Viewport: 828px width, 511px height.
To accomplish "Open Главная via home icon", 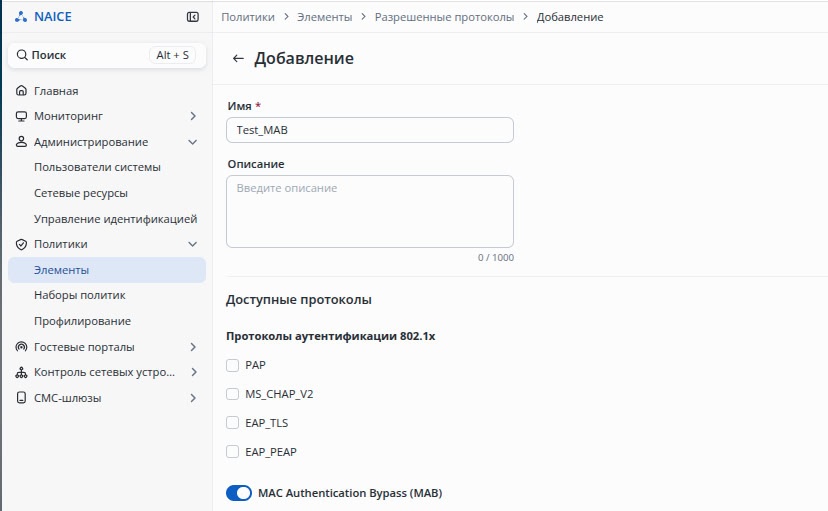I will (22, 91).
